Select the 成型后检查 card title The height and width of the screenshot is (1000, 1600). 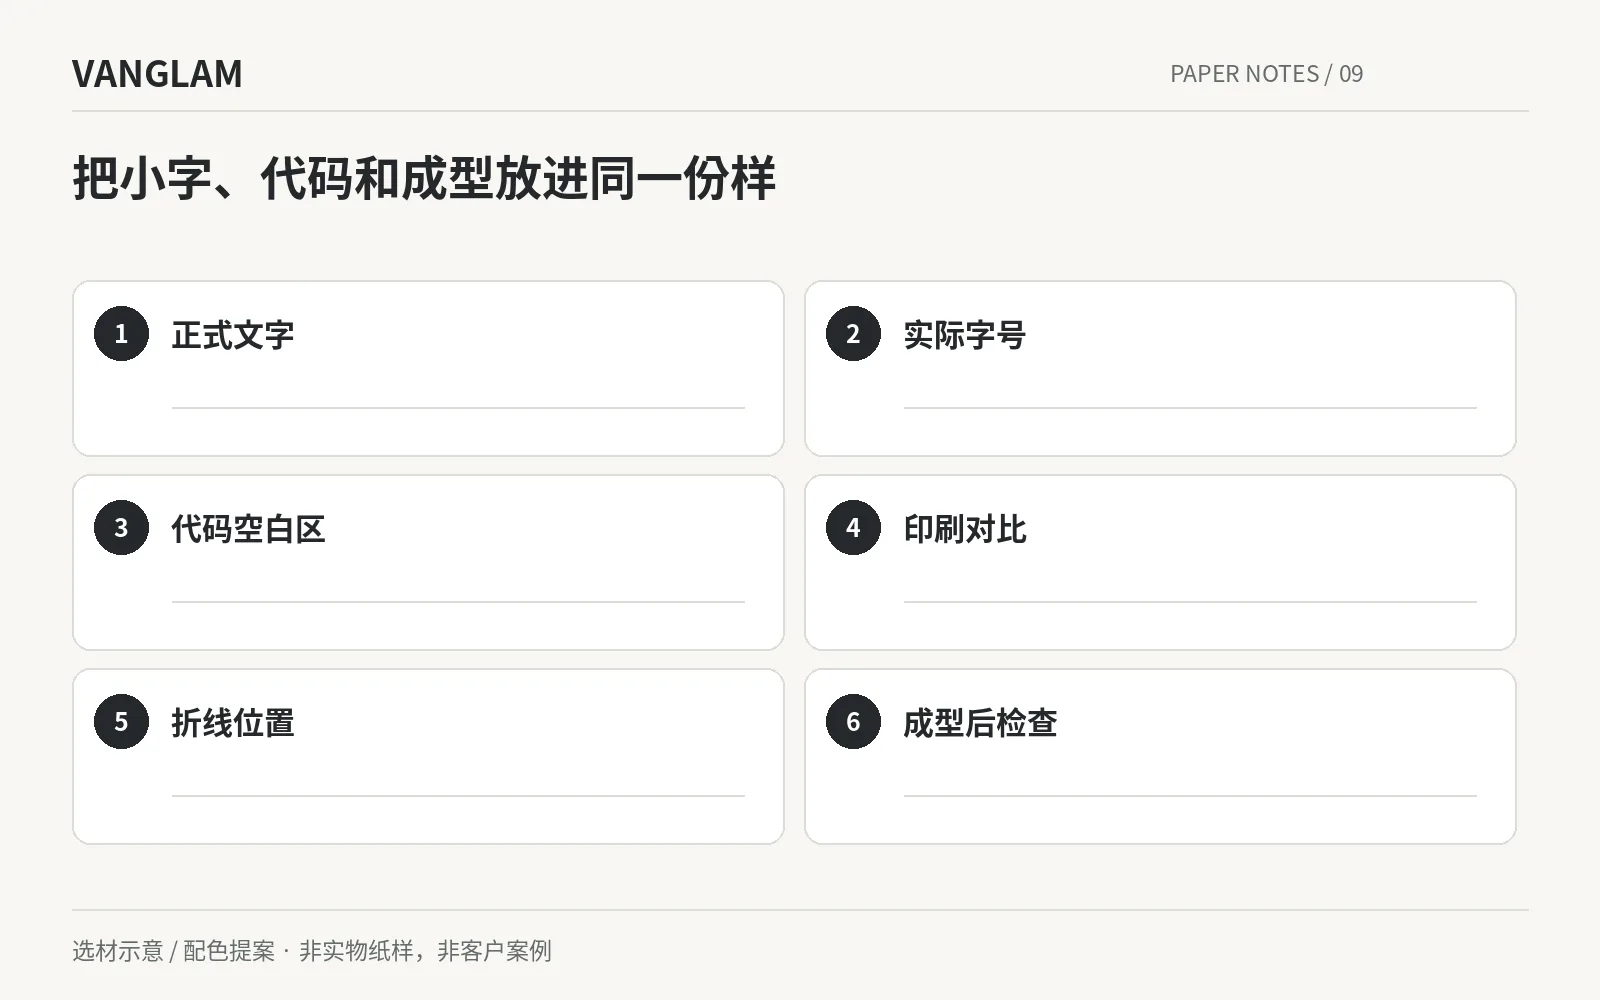(x=980, y=723)
